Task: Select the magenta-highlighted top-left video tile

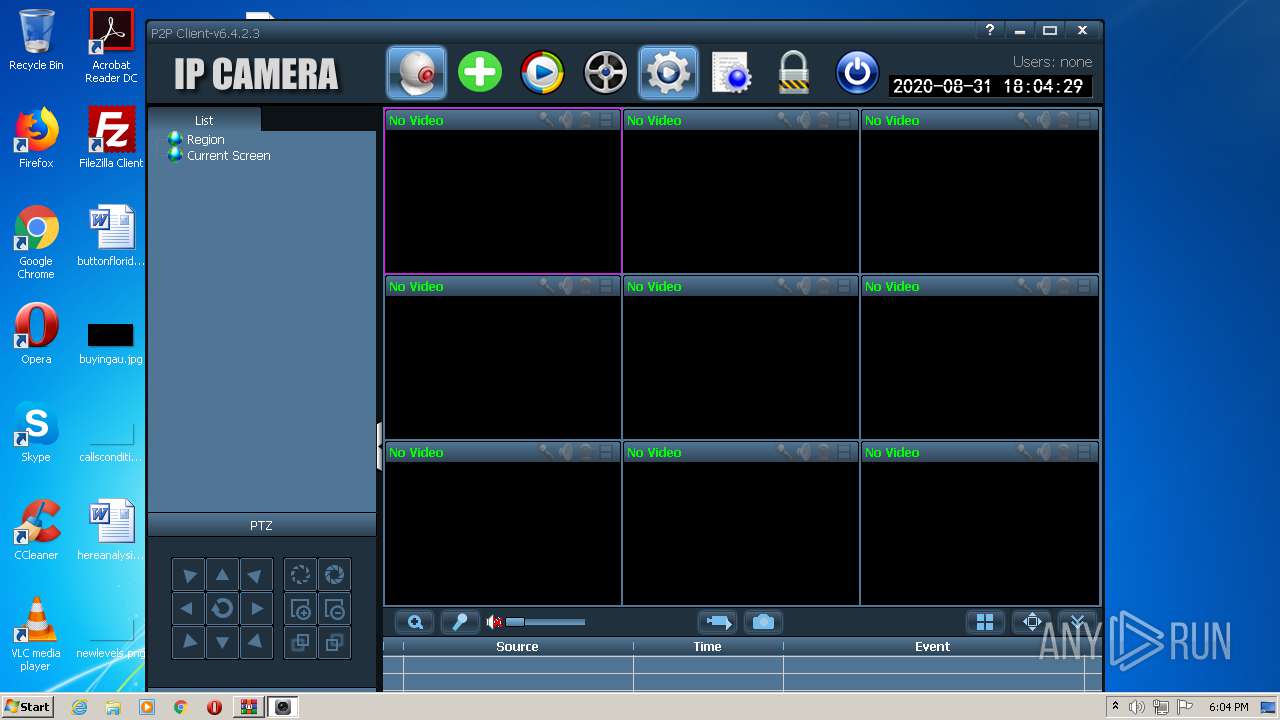Action: pyautogui.click(x=503, y=192)
